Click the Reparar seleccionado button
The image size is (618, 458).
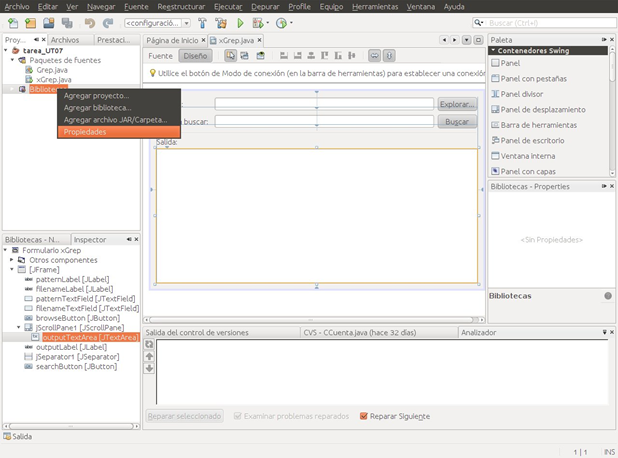click(184, 416)
